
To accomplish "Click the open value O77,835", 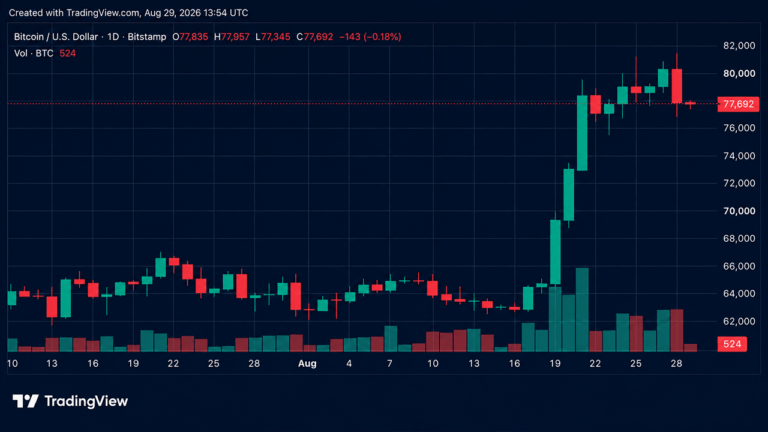I will 190,37.
